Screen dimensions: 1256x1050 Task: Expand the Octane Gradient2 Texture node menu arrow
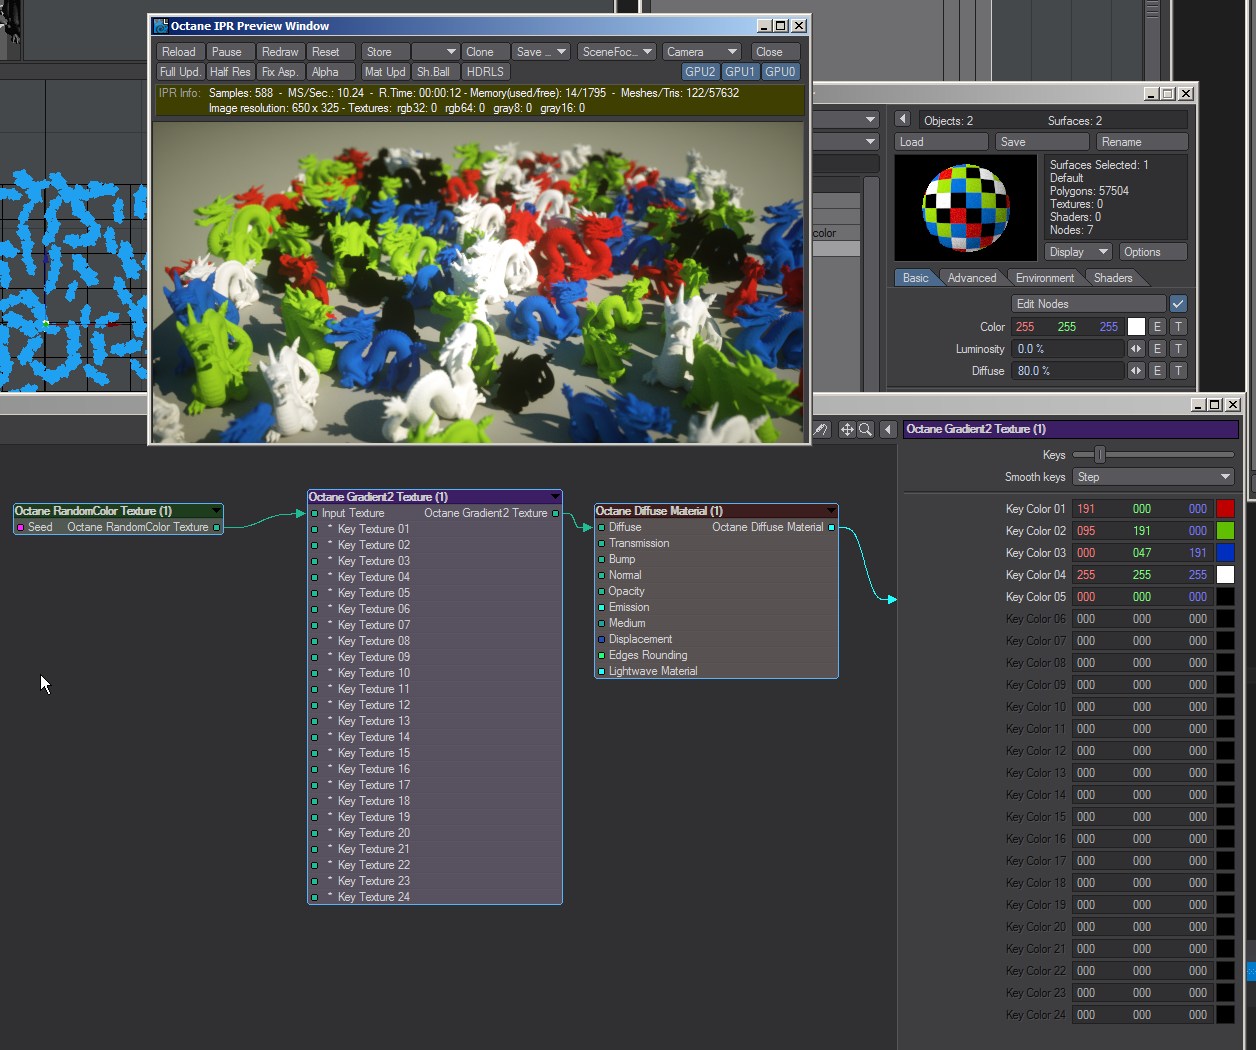click(555, 497)
